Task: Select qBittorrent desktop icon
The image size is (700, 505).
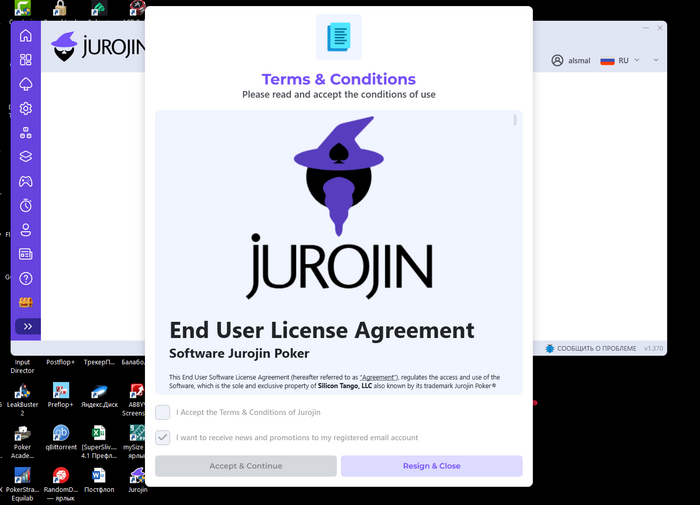Action: (61, 438)
